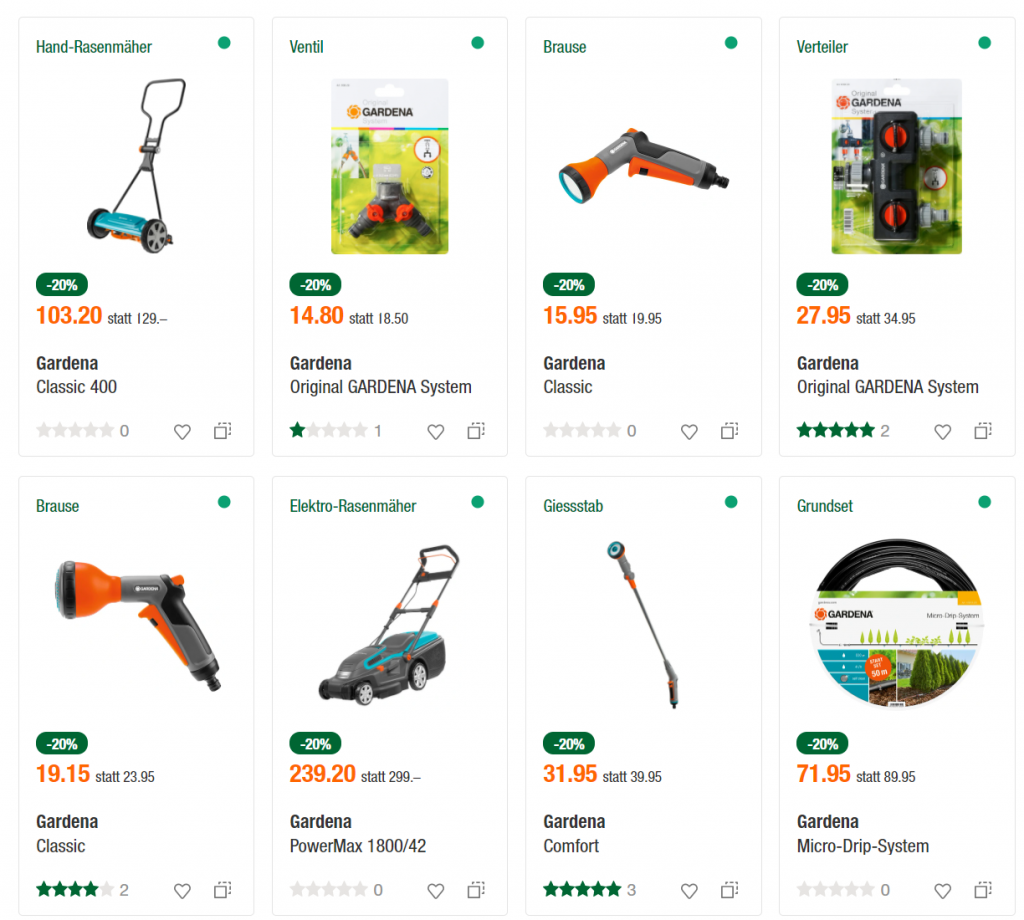Wishlist the Elektro-Rasenmäher PowerMax 1800/42
Viewport: 1024px width, 920px height.
(x=436, y=891)
